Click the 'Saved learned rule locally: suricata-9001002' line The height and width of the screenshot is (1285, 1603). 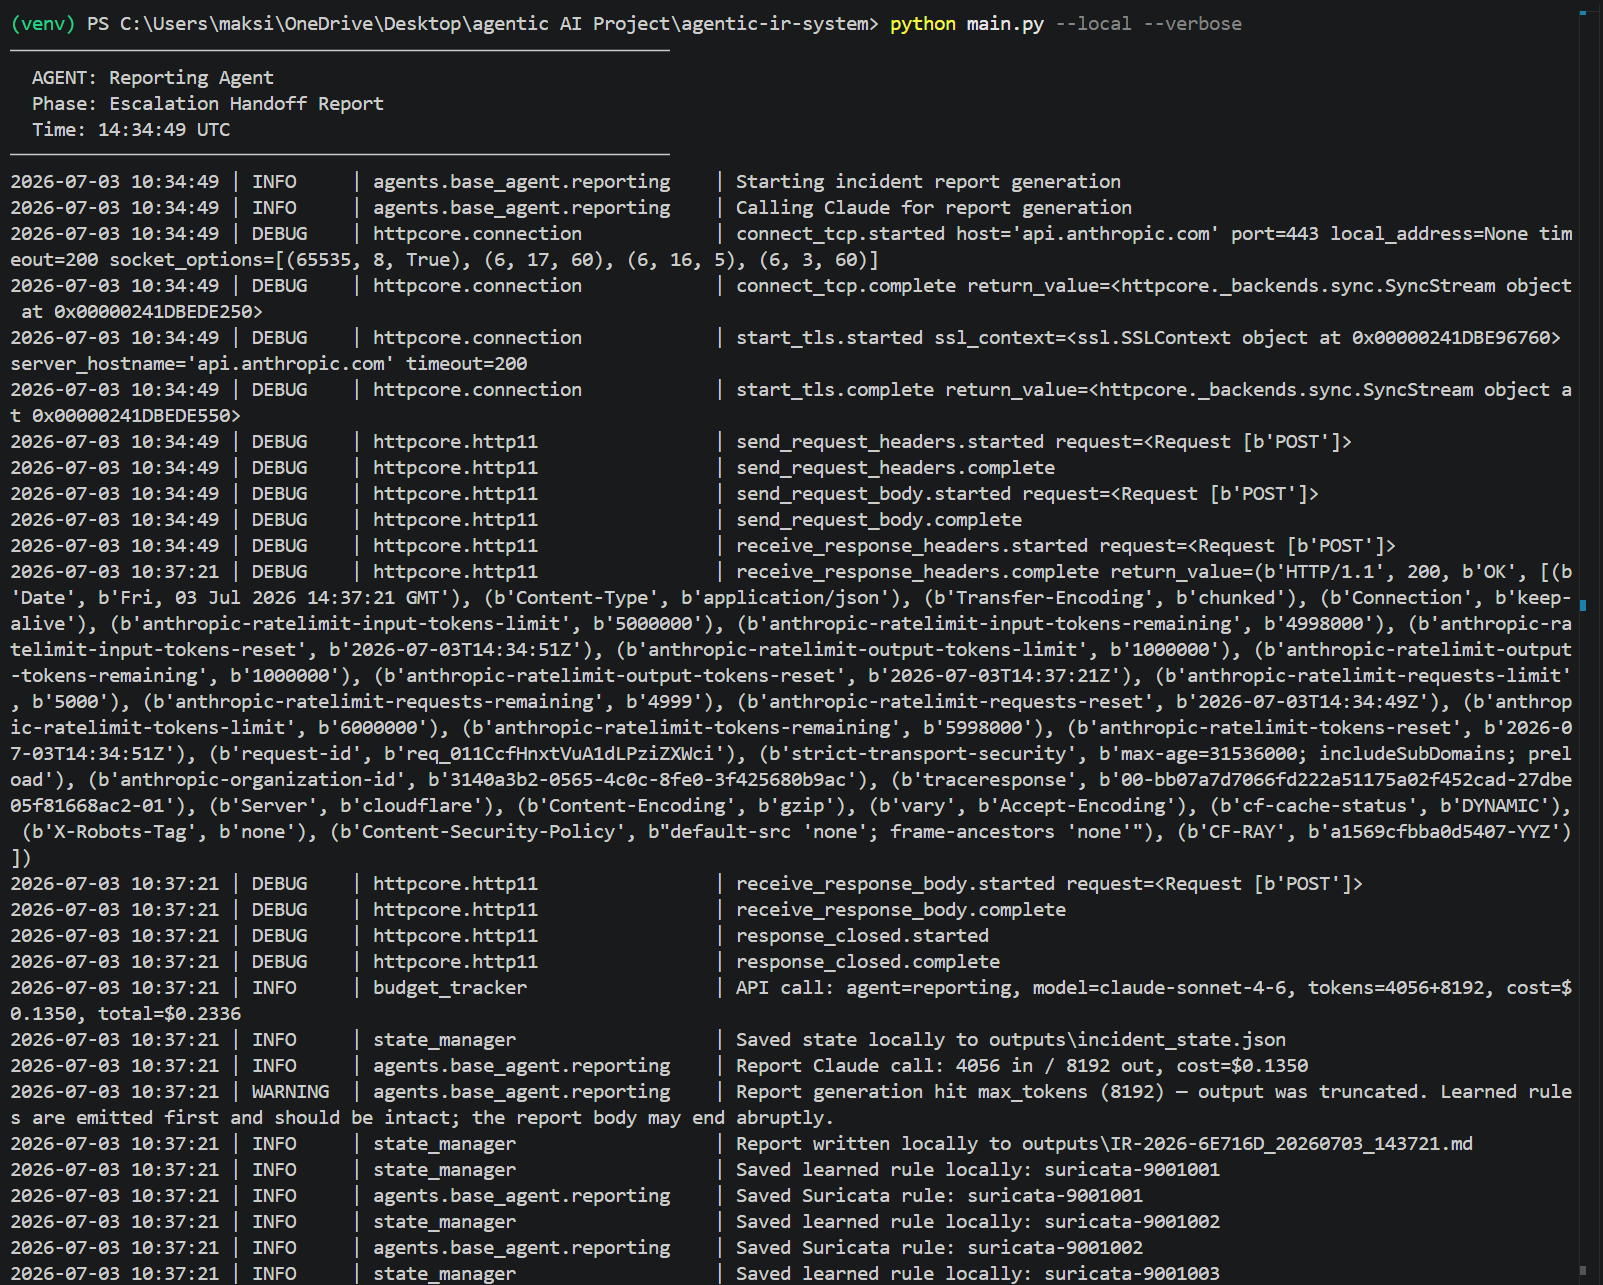pyautogui.click(x=978, y=1222)
